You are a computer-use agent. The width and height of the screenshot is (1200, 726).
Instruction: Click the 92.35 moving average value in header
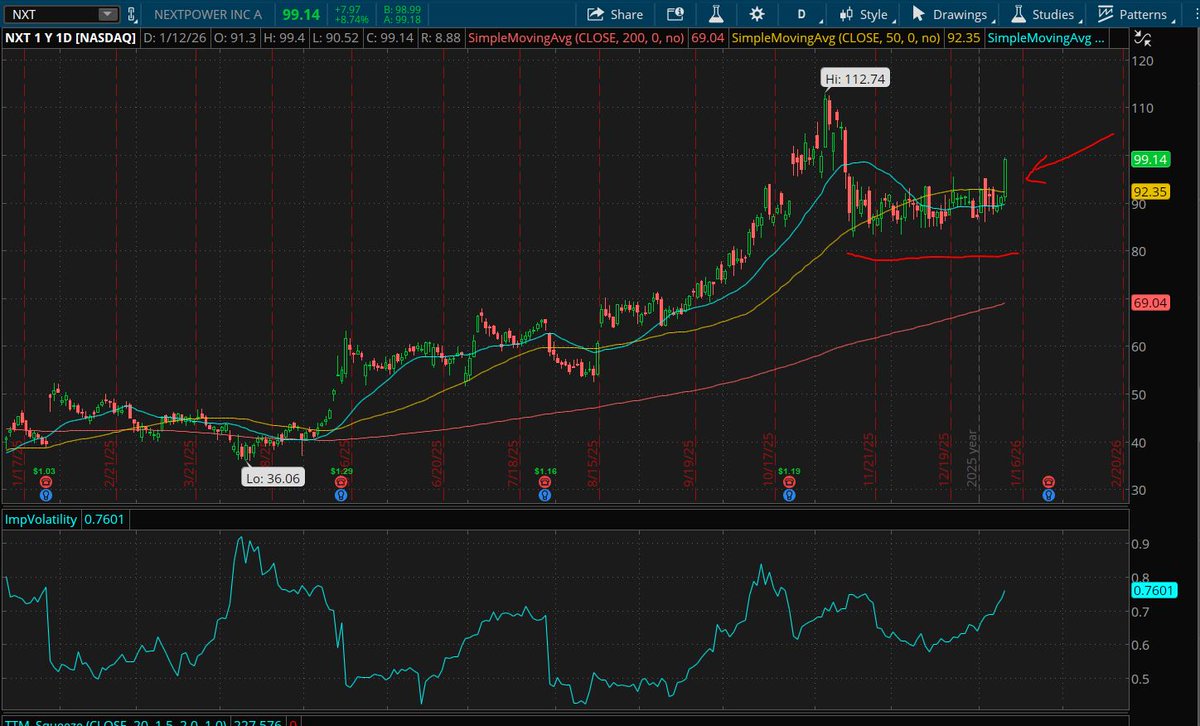pyautogui.click(x=962, y=38)
